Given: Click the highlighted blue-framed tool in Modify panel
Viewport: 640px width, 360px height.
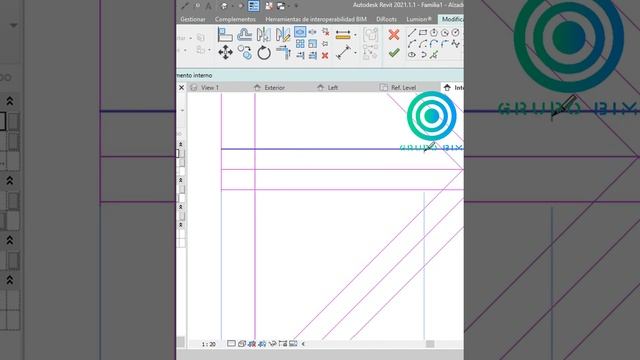Looking at the screenshot, I should coord(300,31).
